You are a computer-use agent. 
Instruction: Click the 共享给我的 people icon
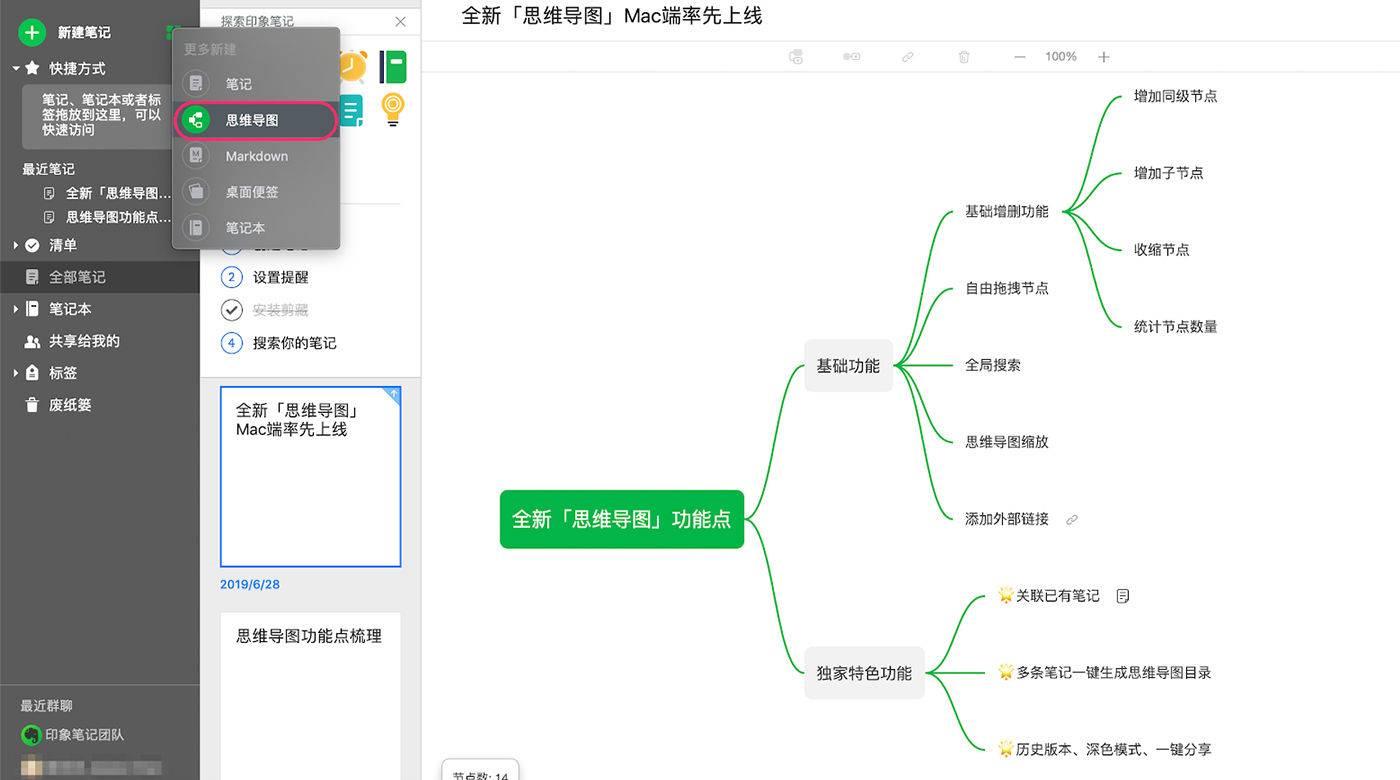[x=32, y=341]
